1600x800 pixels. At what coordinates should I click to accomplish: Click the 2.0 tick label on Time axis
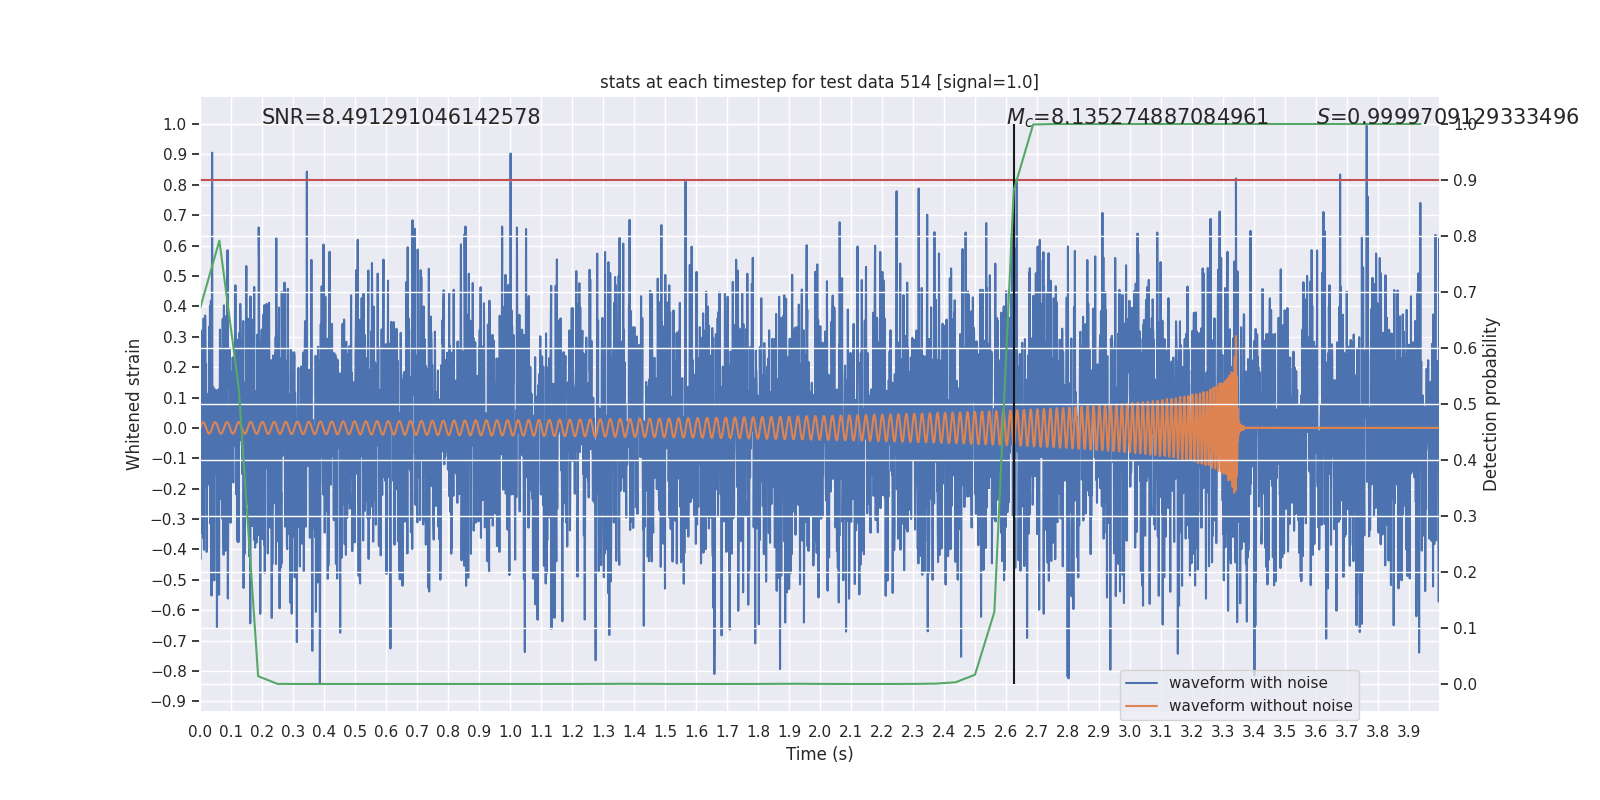click(x=820, y=732)
